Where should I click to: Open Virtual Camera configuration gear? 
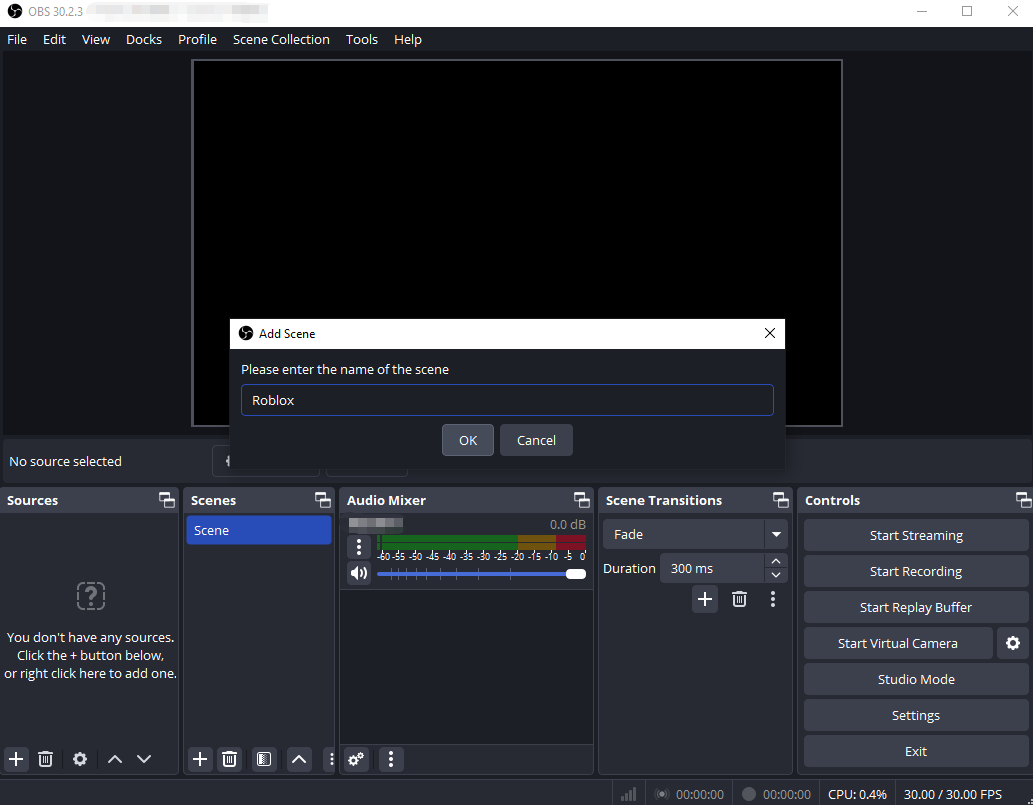point(1012,643)
